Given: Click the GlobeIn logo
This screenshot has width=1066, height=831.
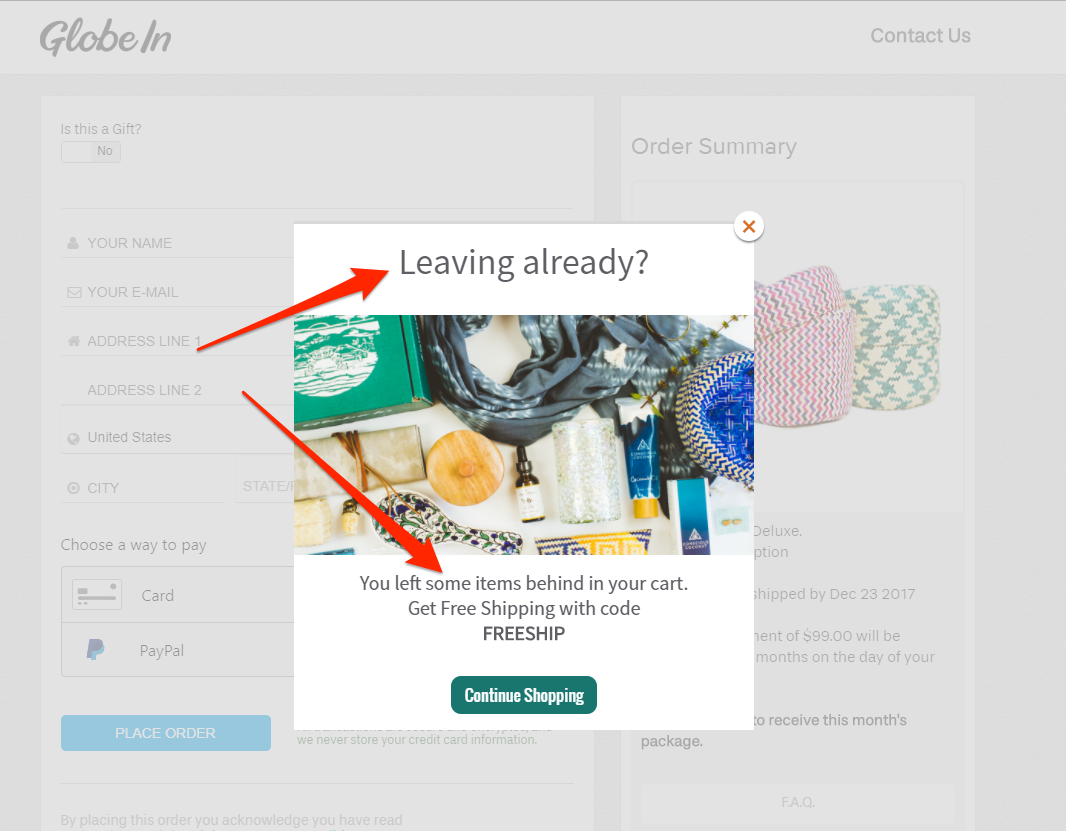Looking at the screenshot, I should pos(105,37).
